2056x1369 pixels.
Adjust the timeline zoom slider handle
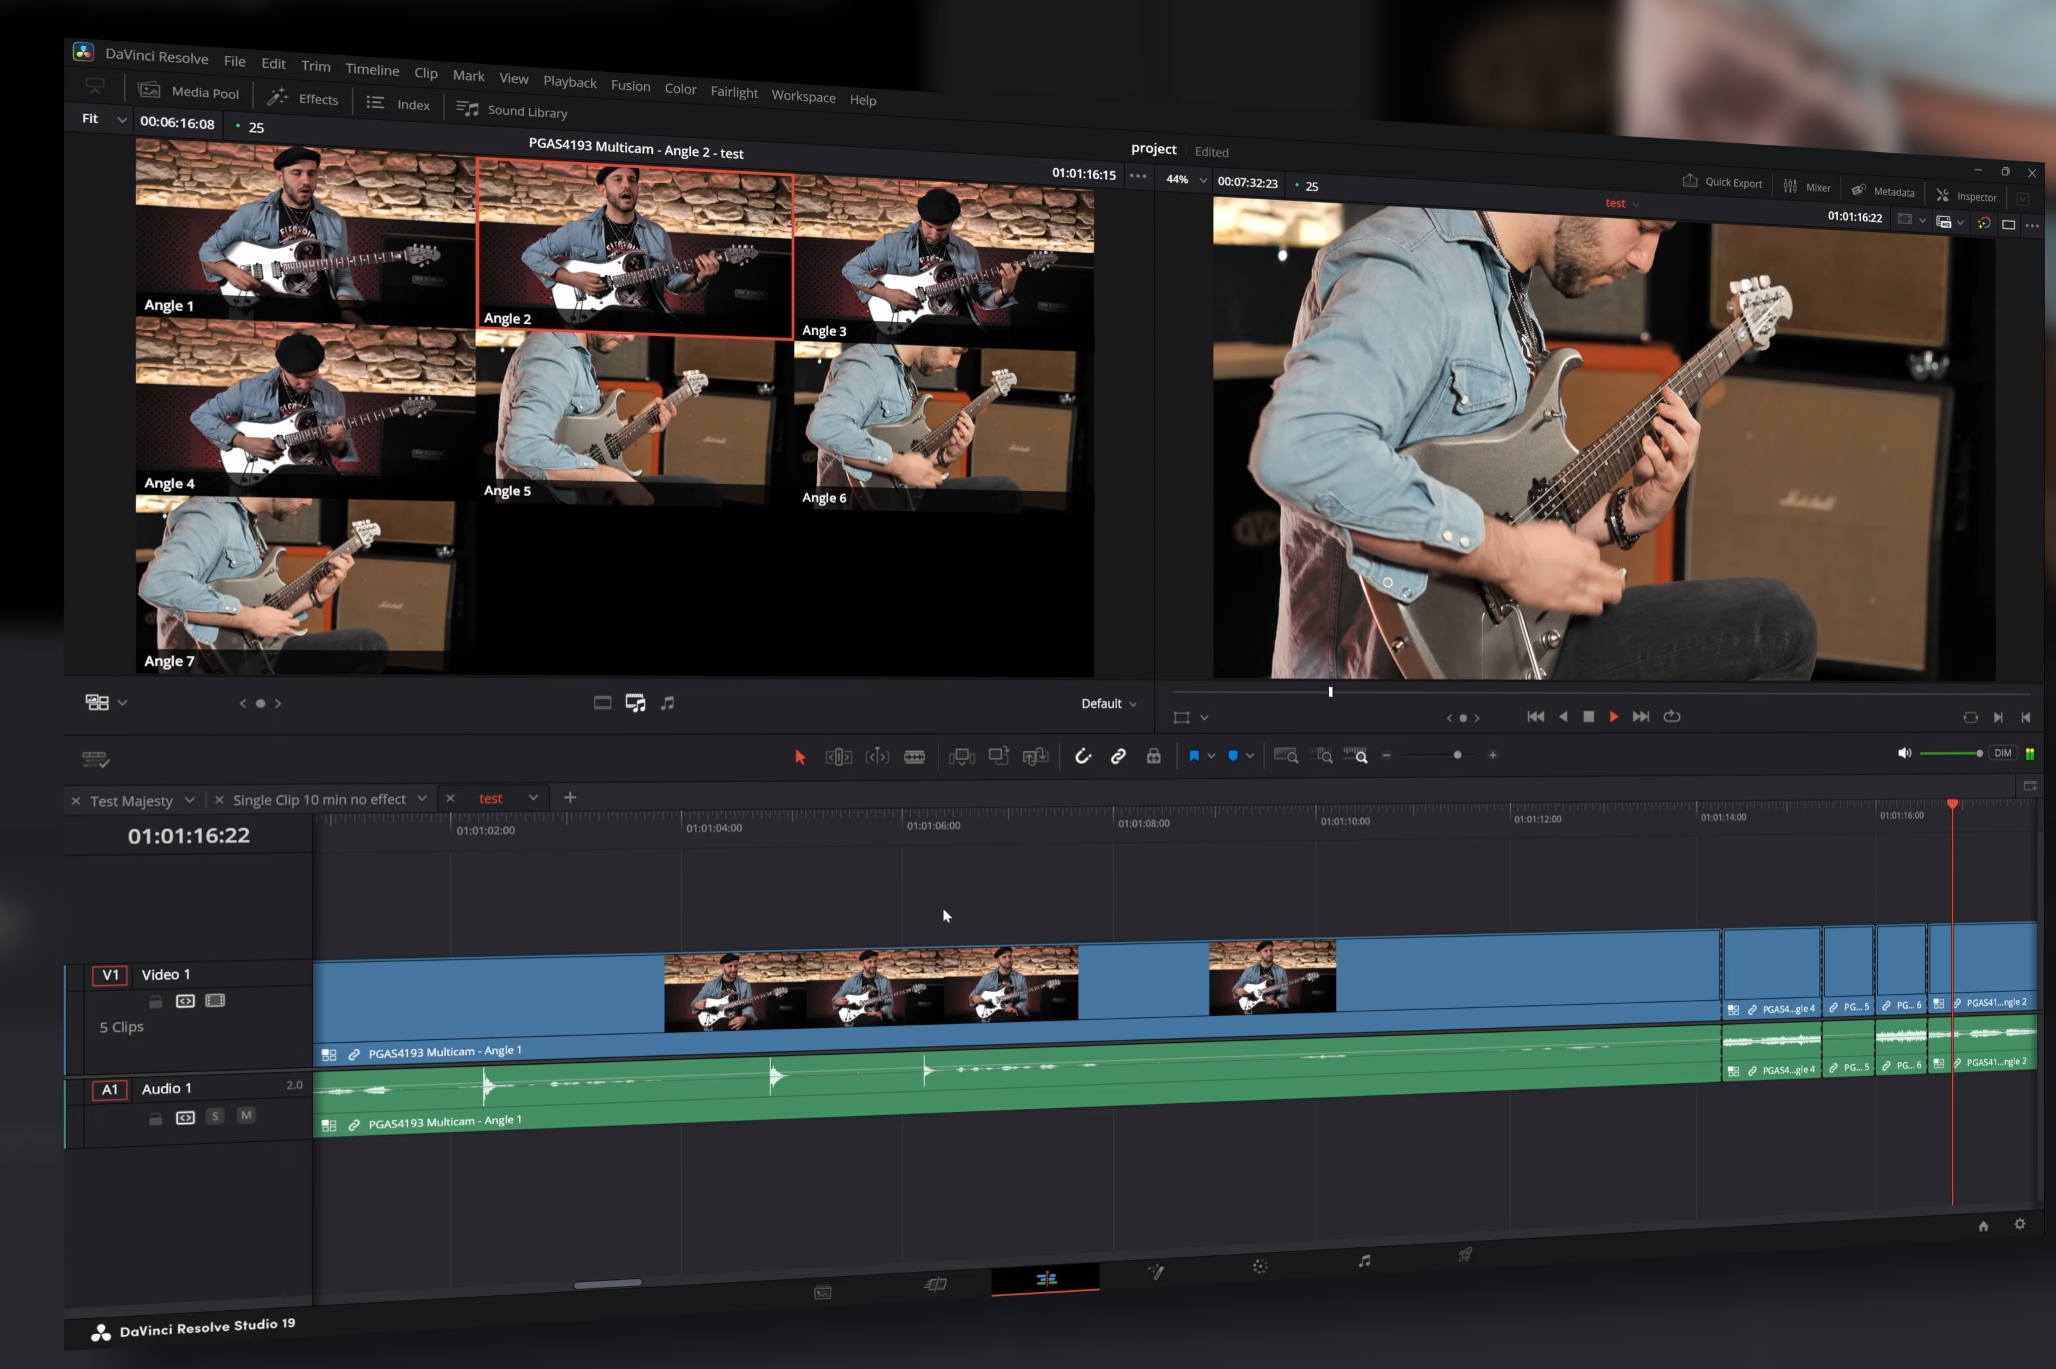(1457, 755)
